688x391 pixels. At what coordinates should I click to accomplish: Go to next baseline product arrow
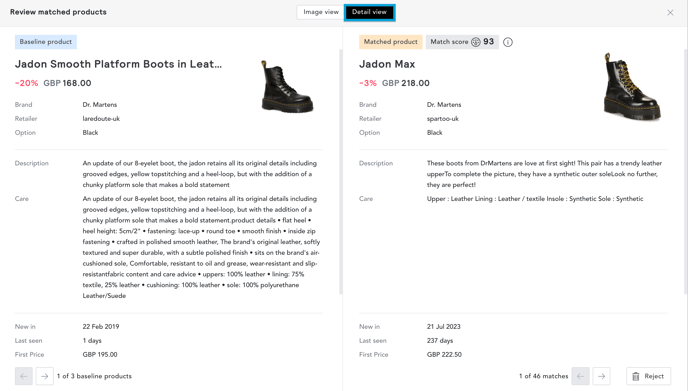[44, 376]
